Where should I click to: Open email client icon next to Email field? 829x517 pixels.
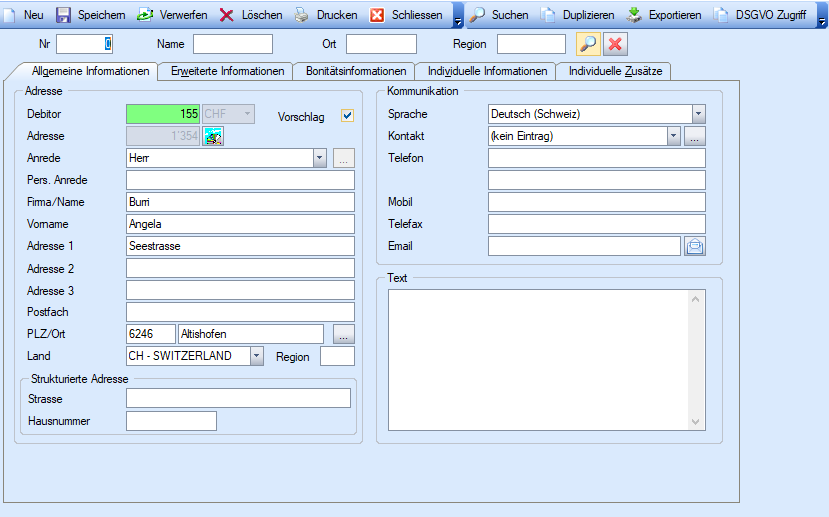click(695, 246)
